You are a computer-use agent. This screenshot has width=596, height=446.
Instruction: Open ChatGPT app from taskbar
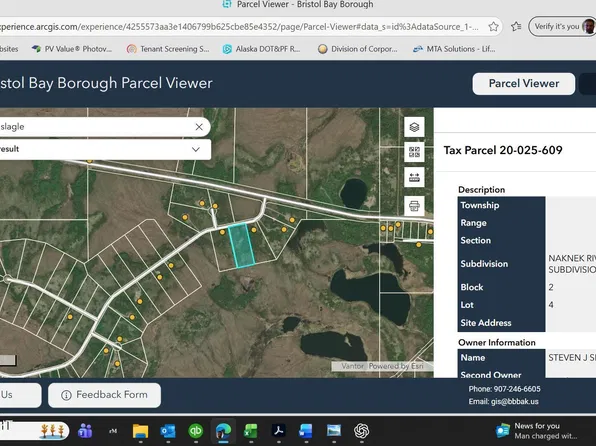[x=361, y=431]
